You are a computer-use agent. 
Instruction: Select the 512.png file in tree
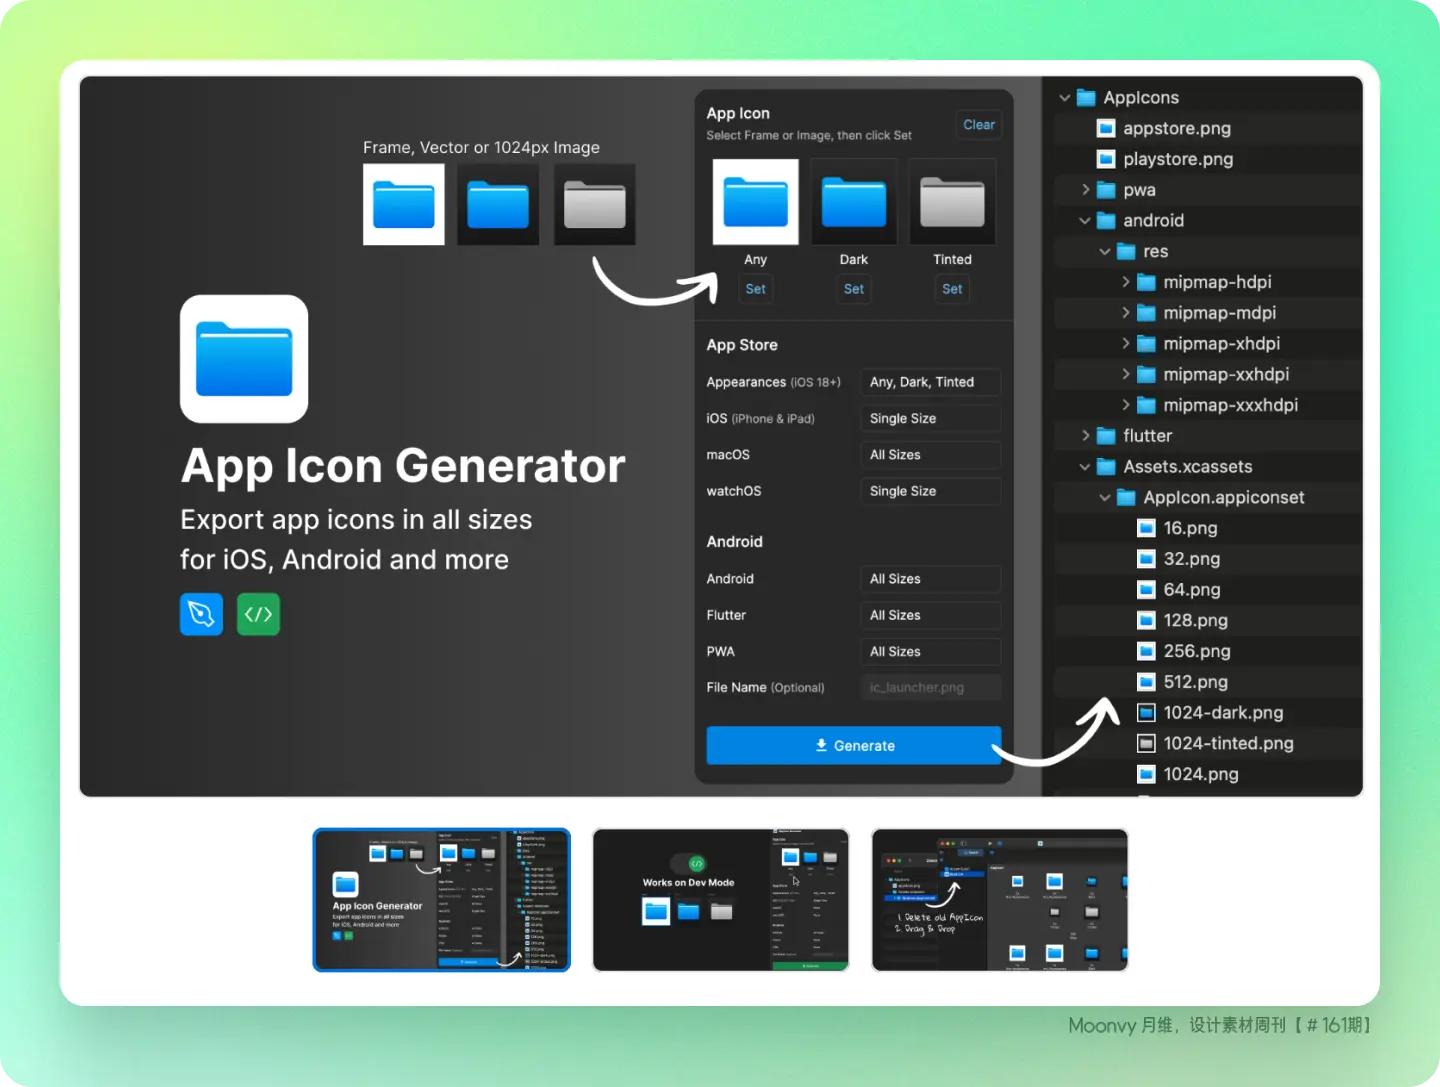[x=1195, y=682]
